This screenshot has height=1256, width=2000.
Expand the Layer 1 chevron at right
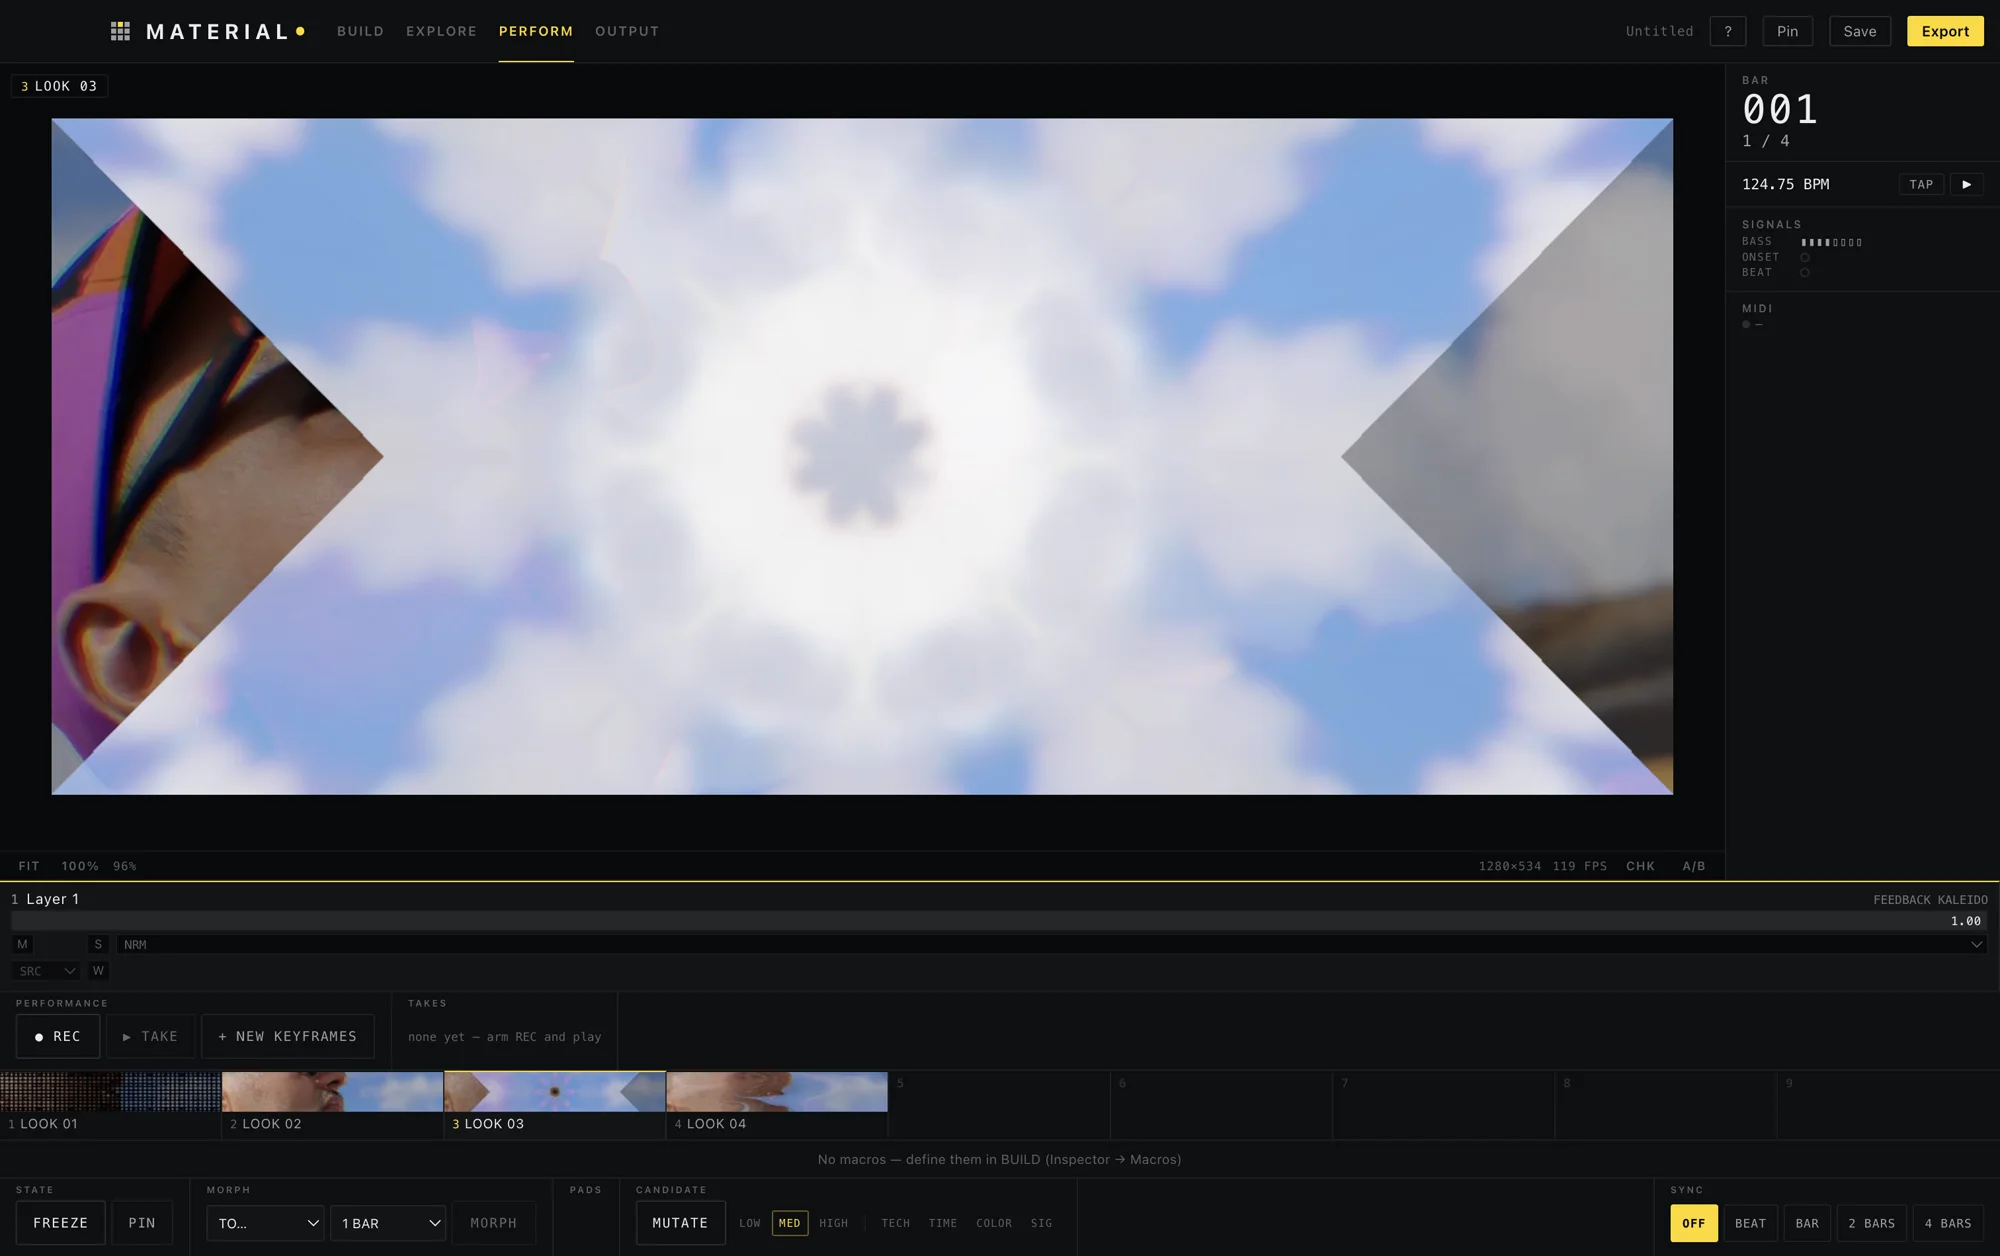point(1976,944)
